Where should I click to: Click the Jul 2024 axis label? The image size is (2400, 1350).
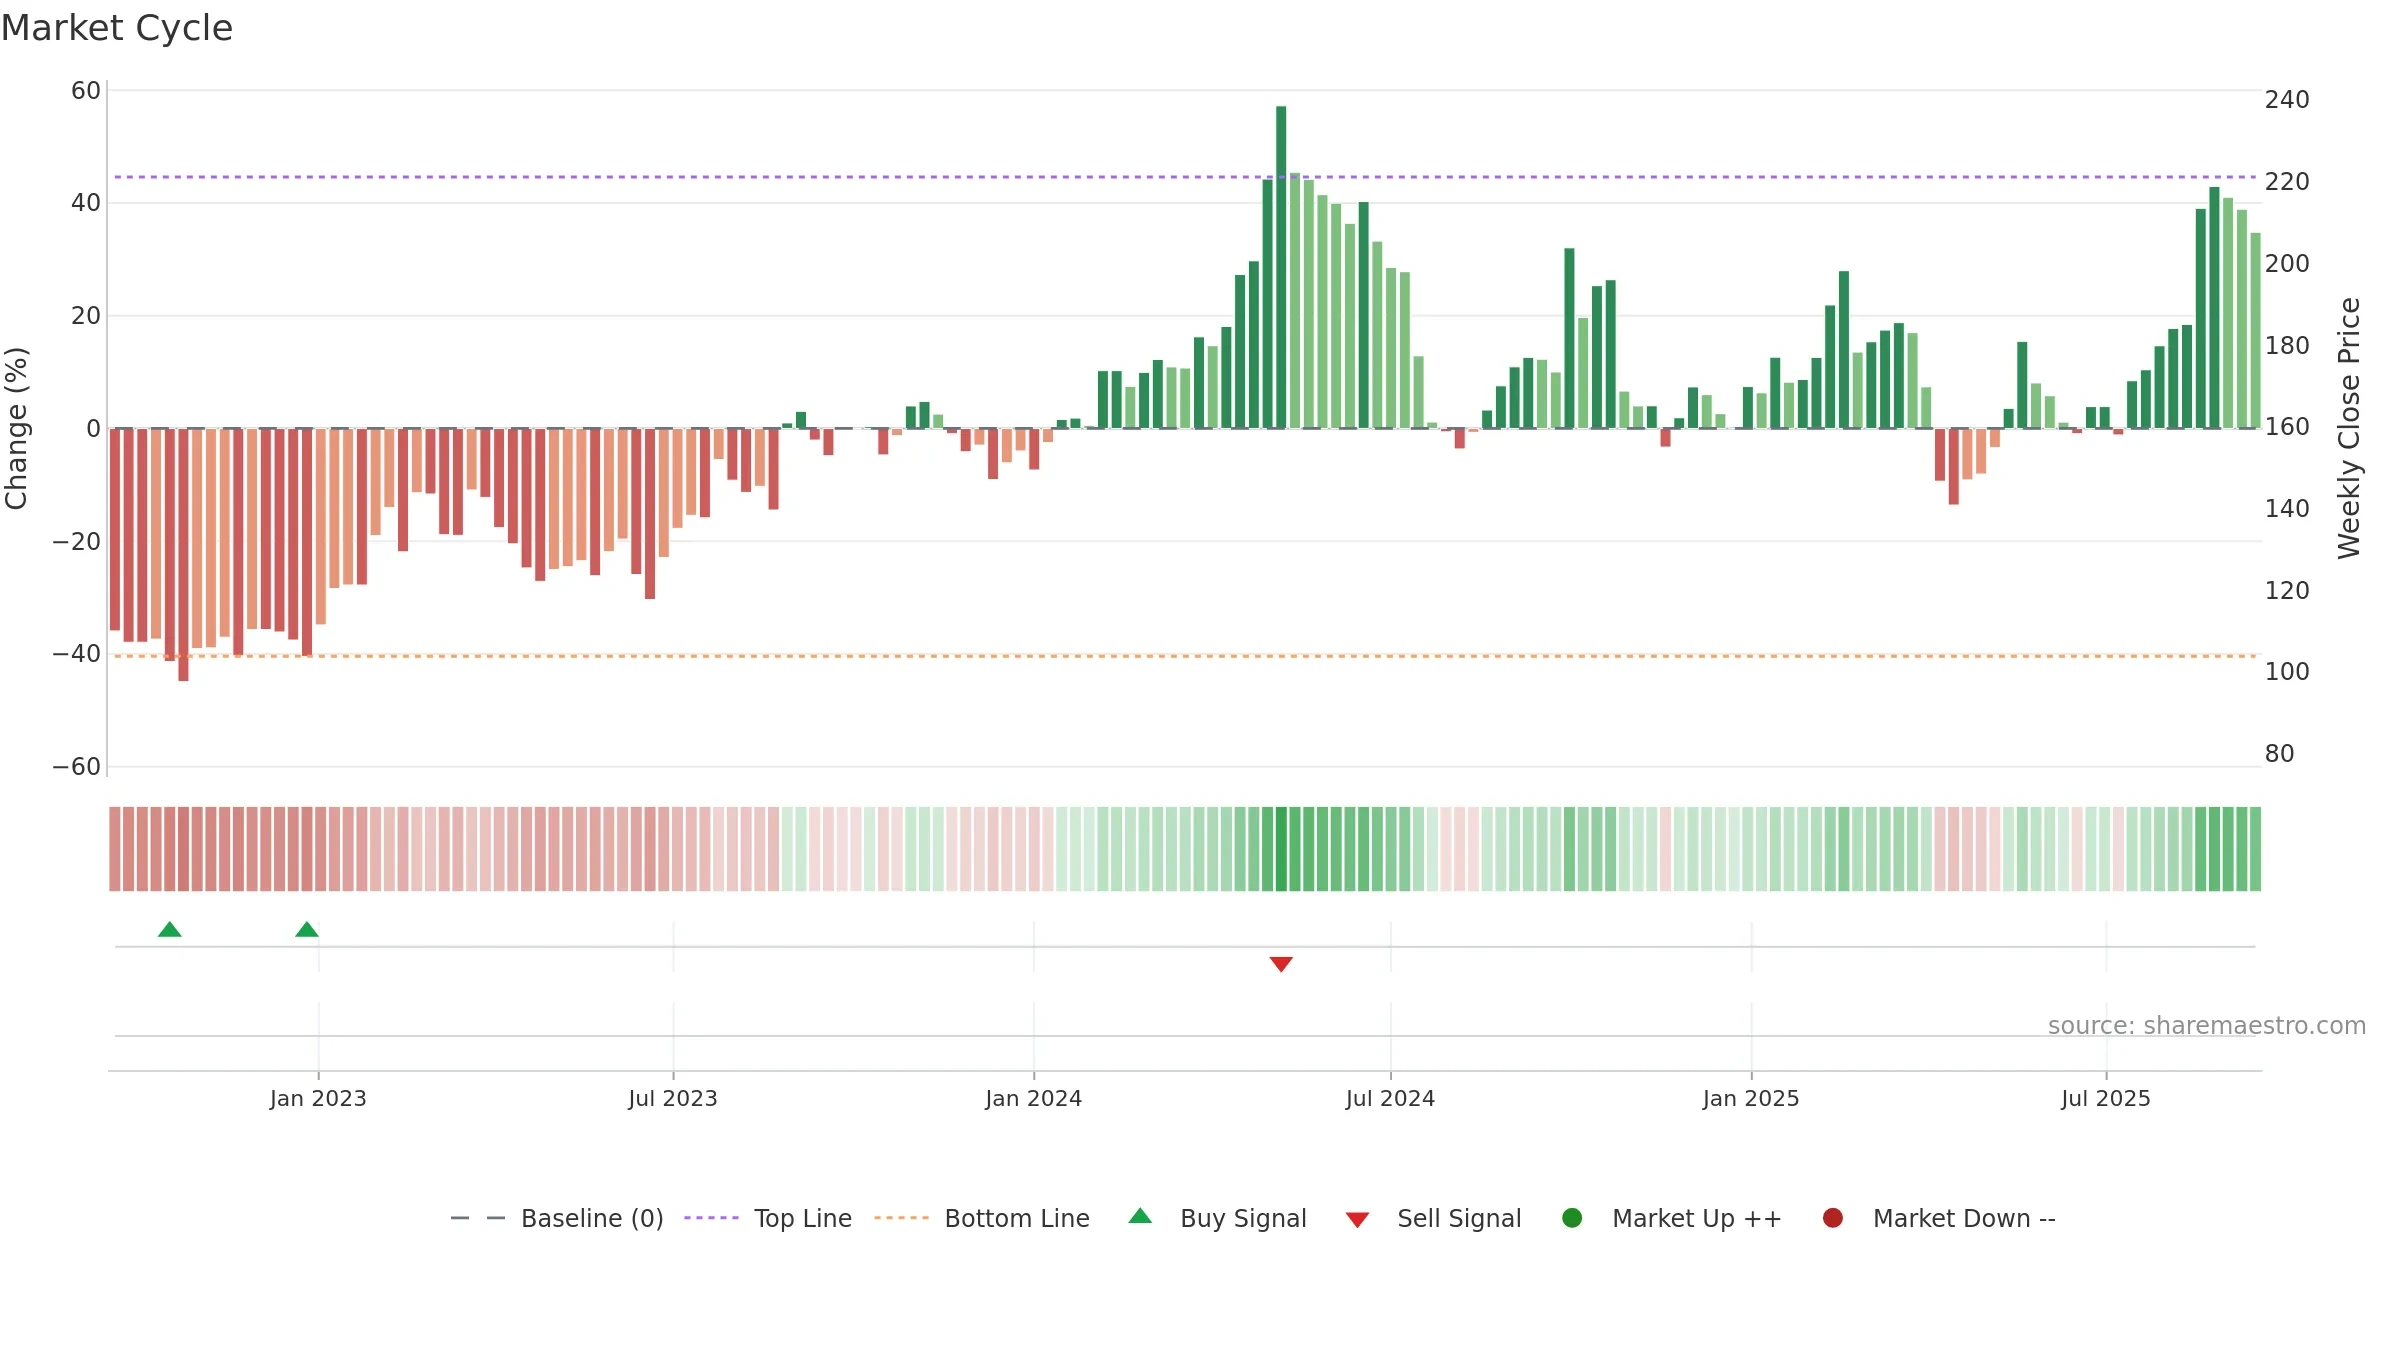point(1390,1098)
